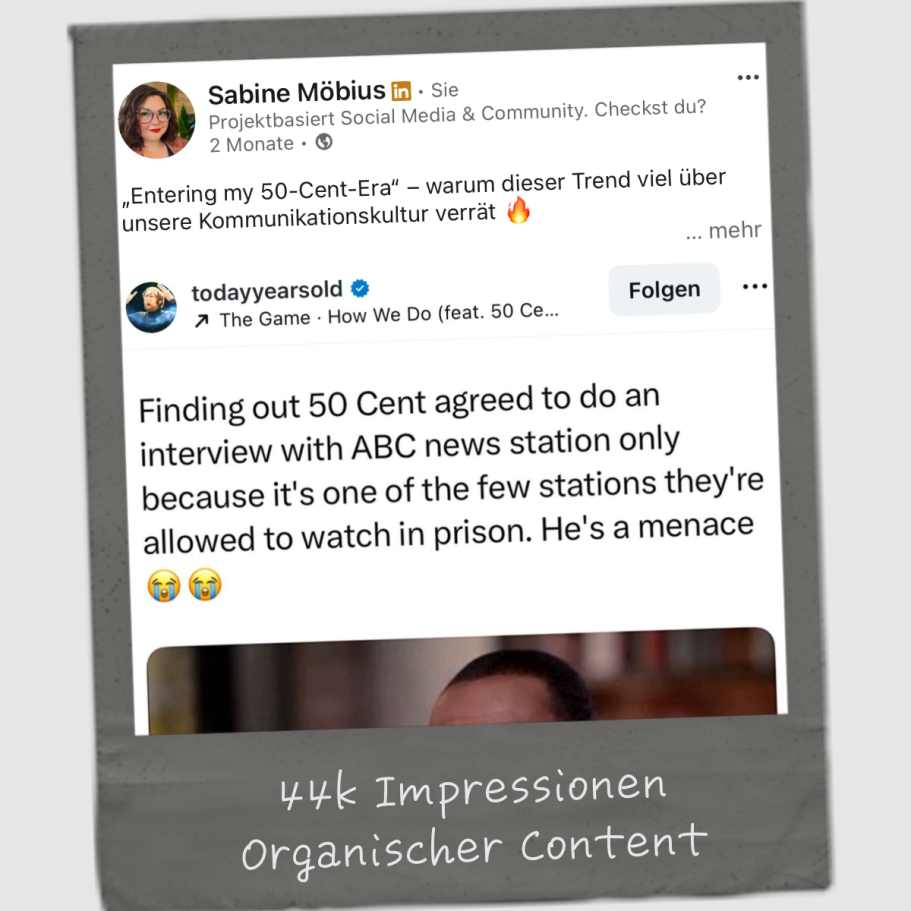Click the globe visibility icon

(324, 141)
